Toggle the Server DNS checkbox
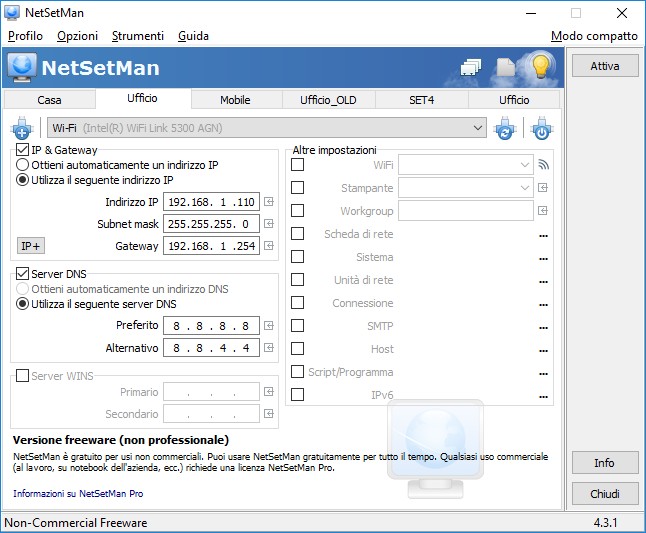 pyautogui.click(x=22, y=274)
